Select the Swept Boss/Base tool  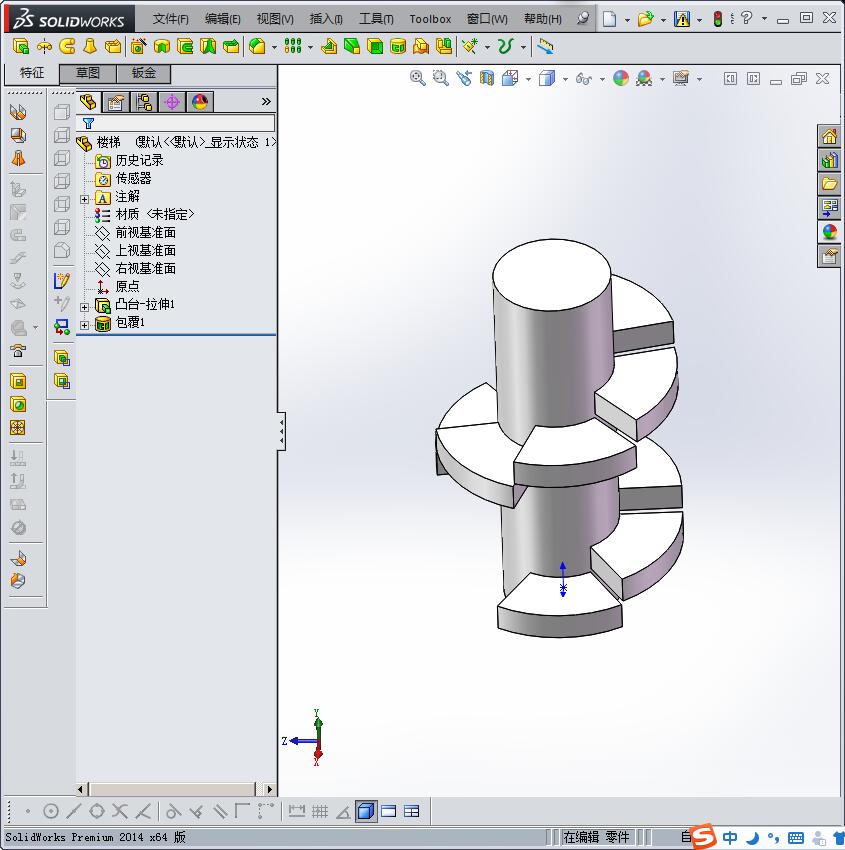(x=67, y=47)
